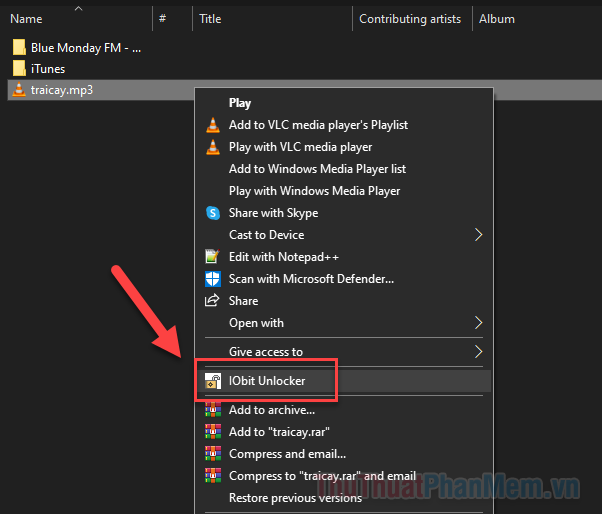602x514 pixels.
Task: Choose Compress and email...
Action: pos(344,454)
